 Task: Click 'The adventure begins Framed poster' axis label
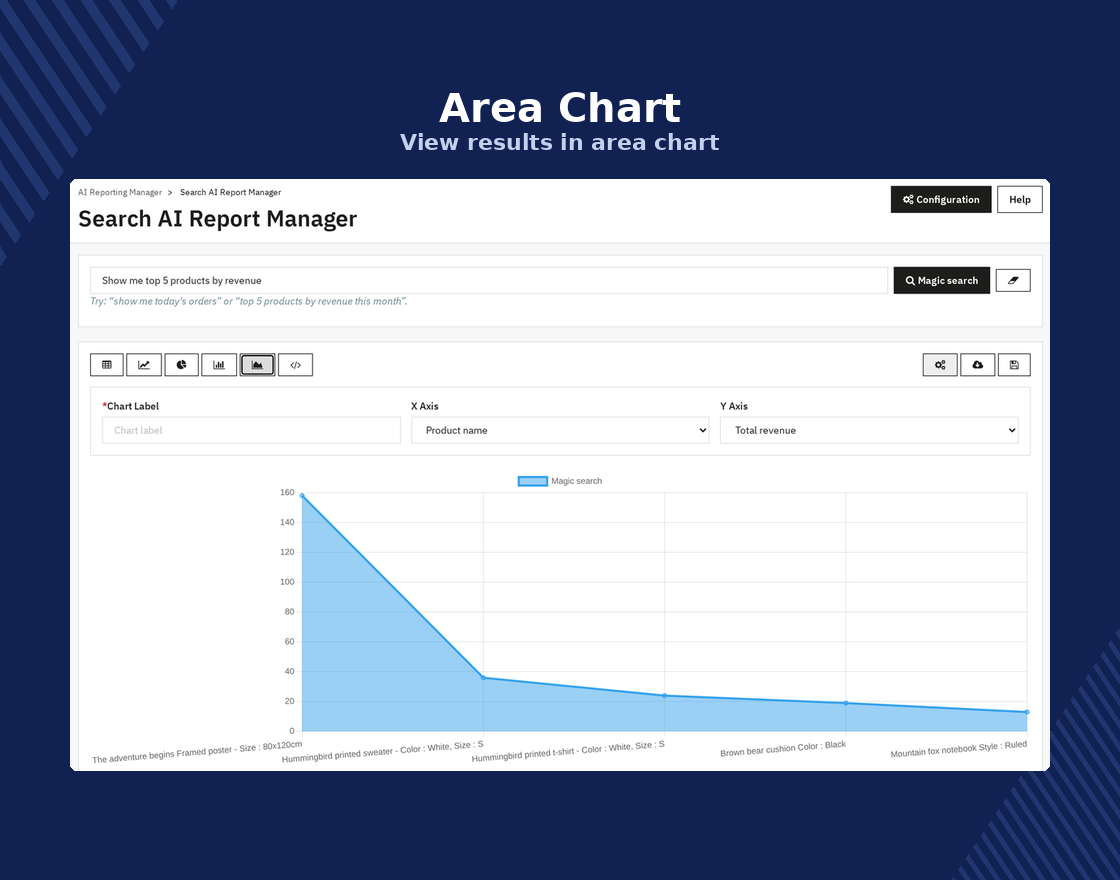click(197, 752)
